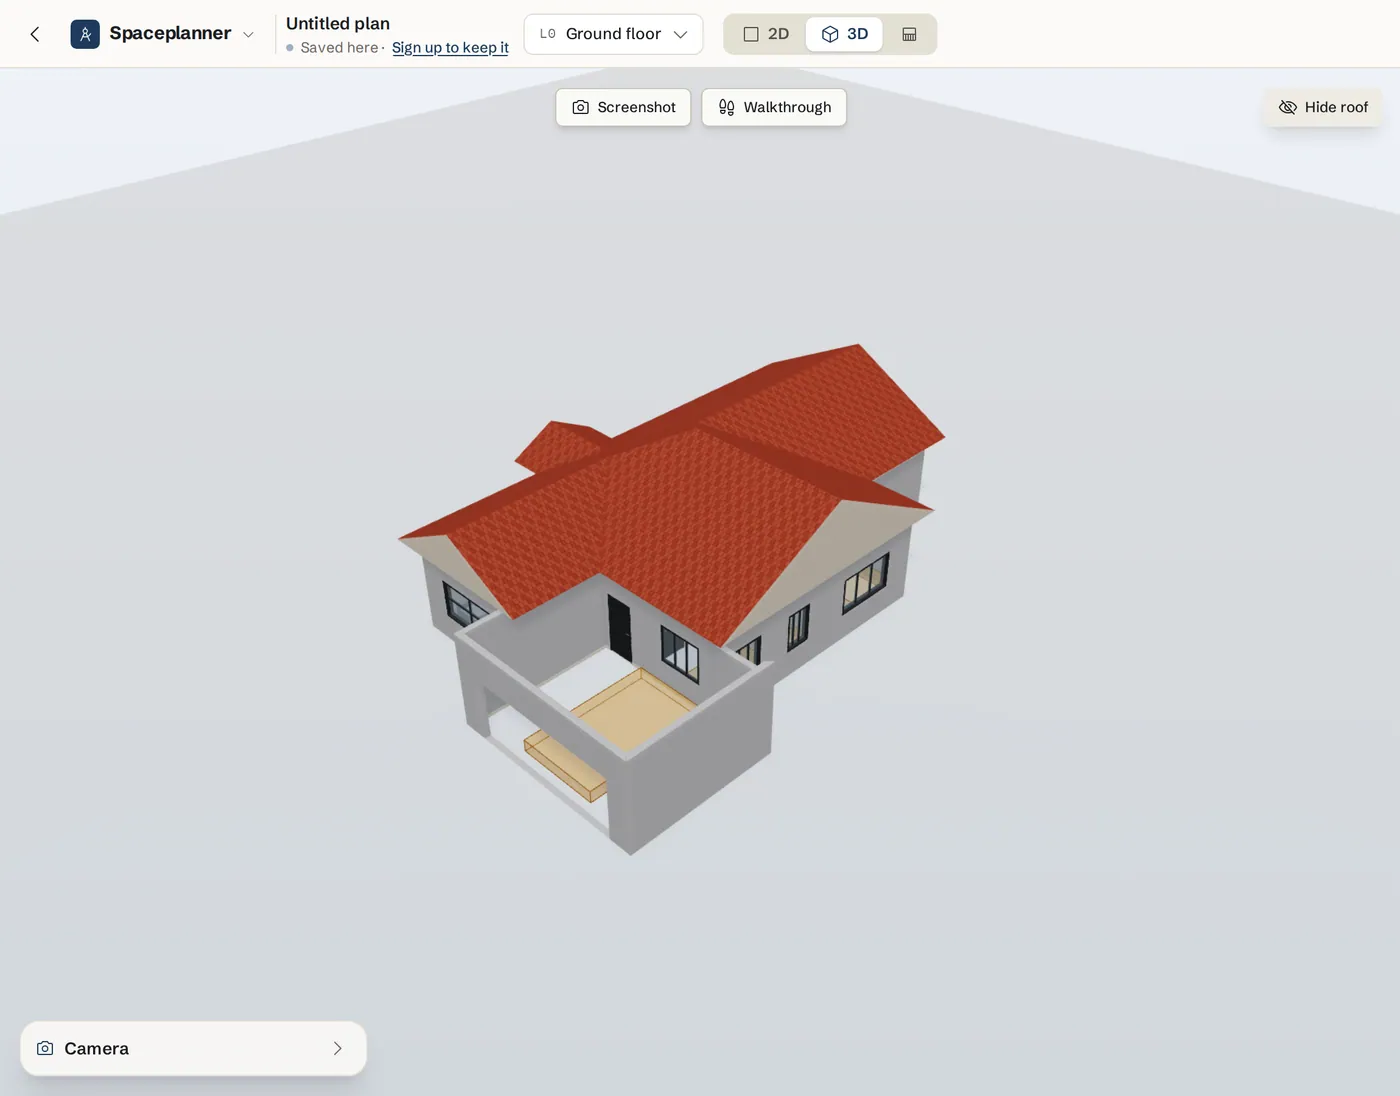Click the Untitled plan title
This screenshot has height=1096, width=1400.
[338, 23]
